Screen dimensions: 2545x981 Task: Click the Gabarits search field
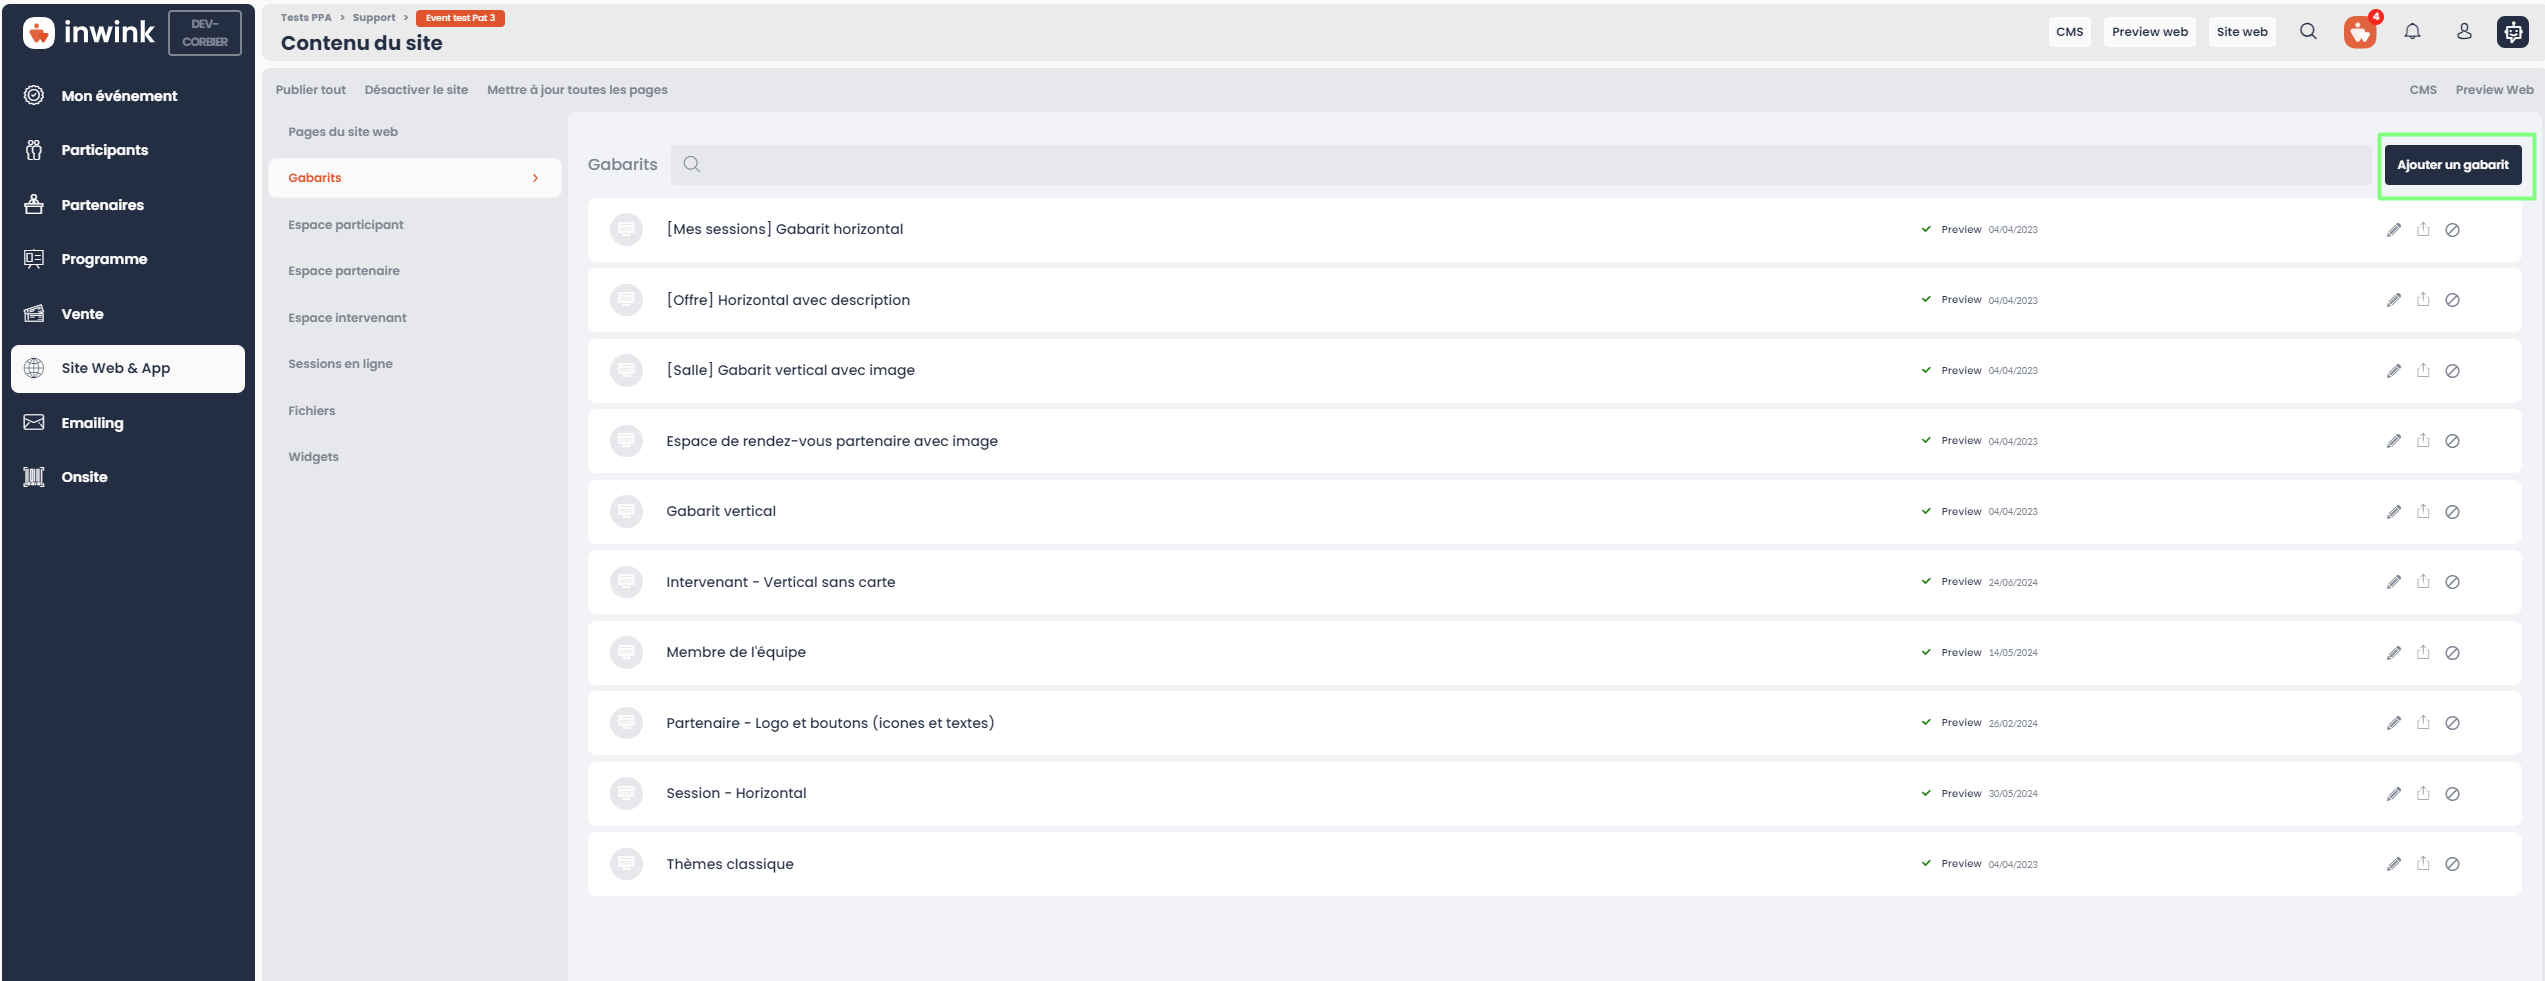point(1522,165)
